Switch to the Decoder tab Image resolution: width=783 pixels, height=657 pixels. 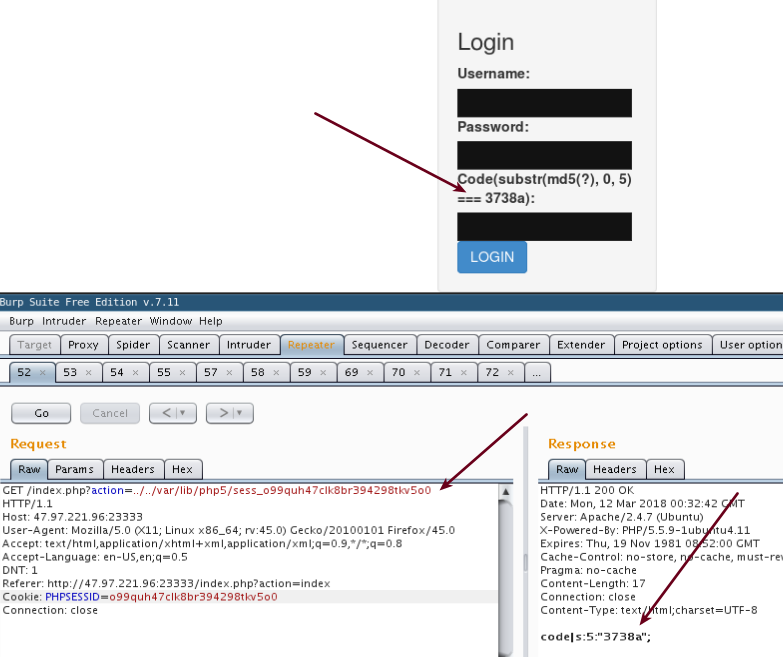(x=447, y=345)
